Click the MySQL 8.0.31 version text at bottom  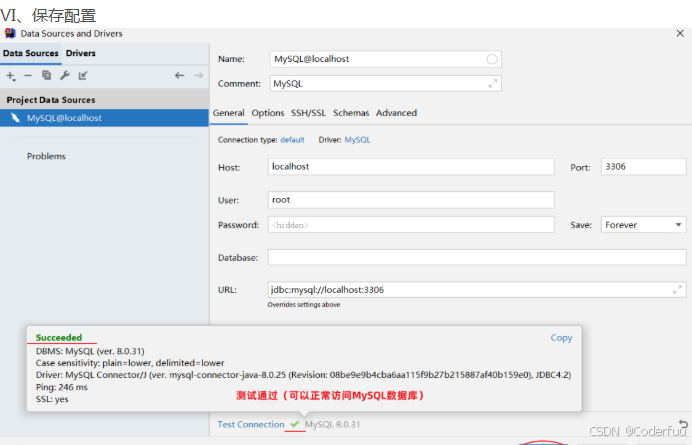click(332, 424)
